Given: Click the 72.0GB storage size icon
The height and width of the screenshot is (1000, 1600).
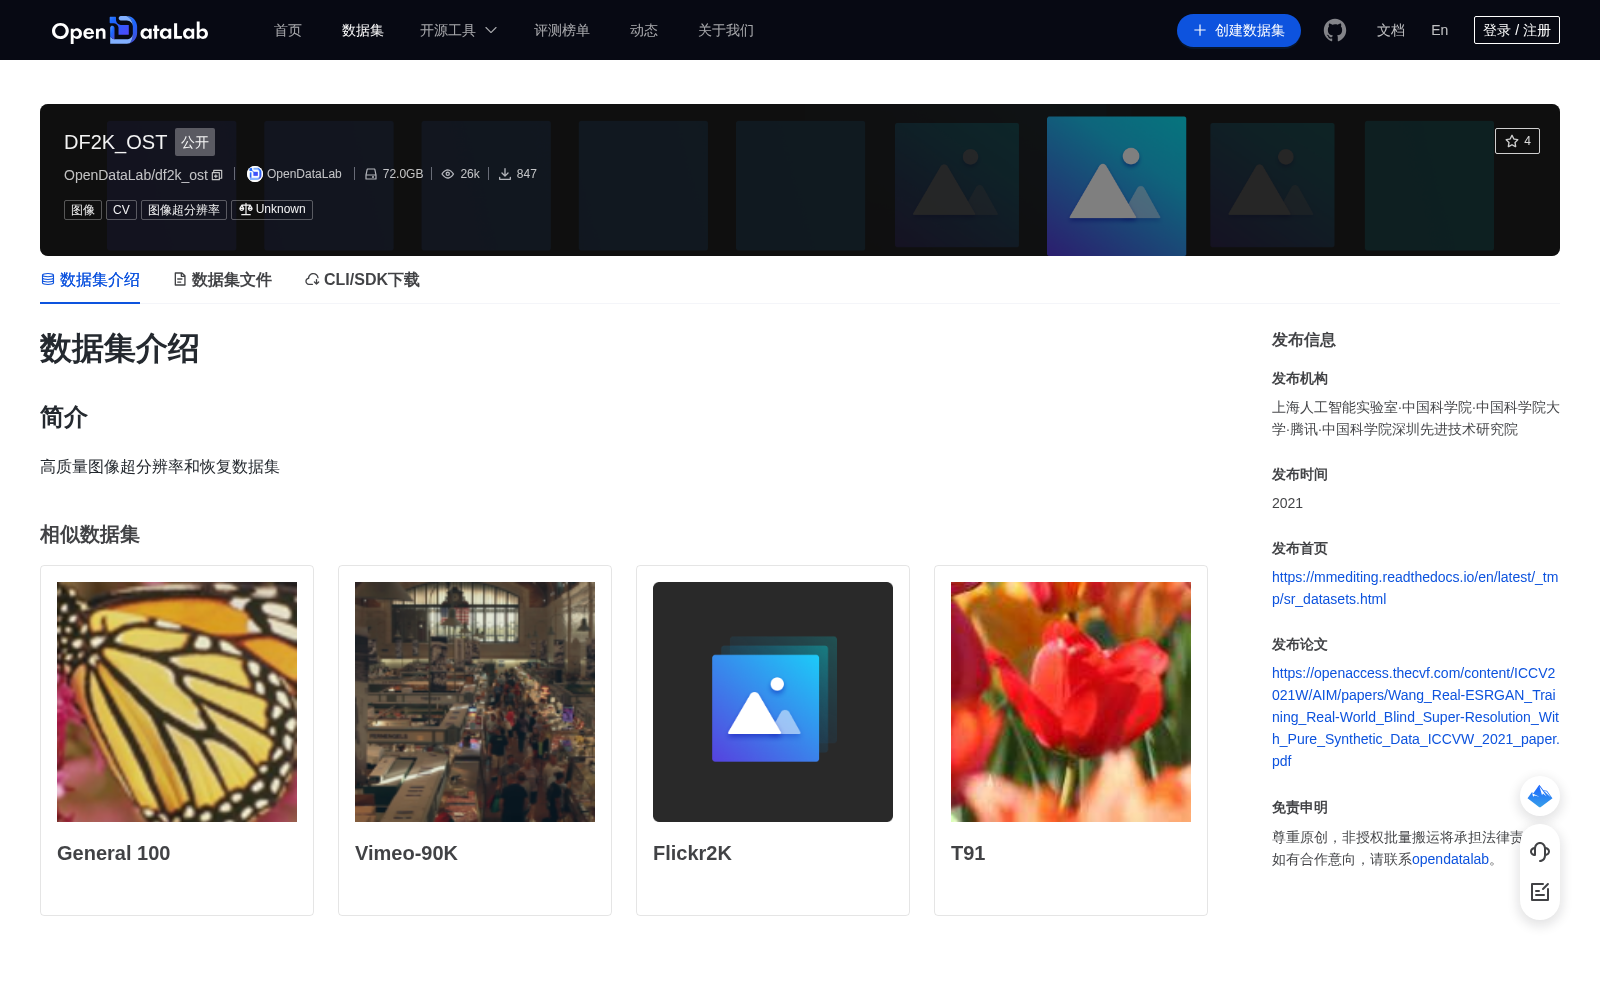Looking at the screenshot, I should (371, 174).
